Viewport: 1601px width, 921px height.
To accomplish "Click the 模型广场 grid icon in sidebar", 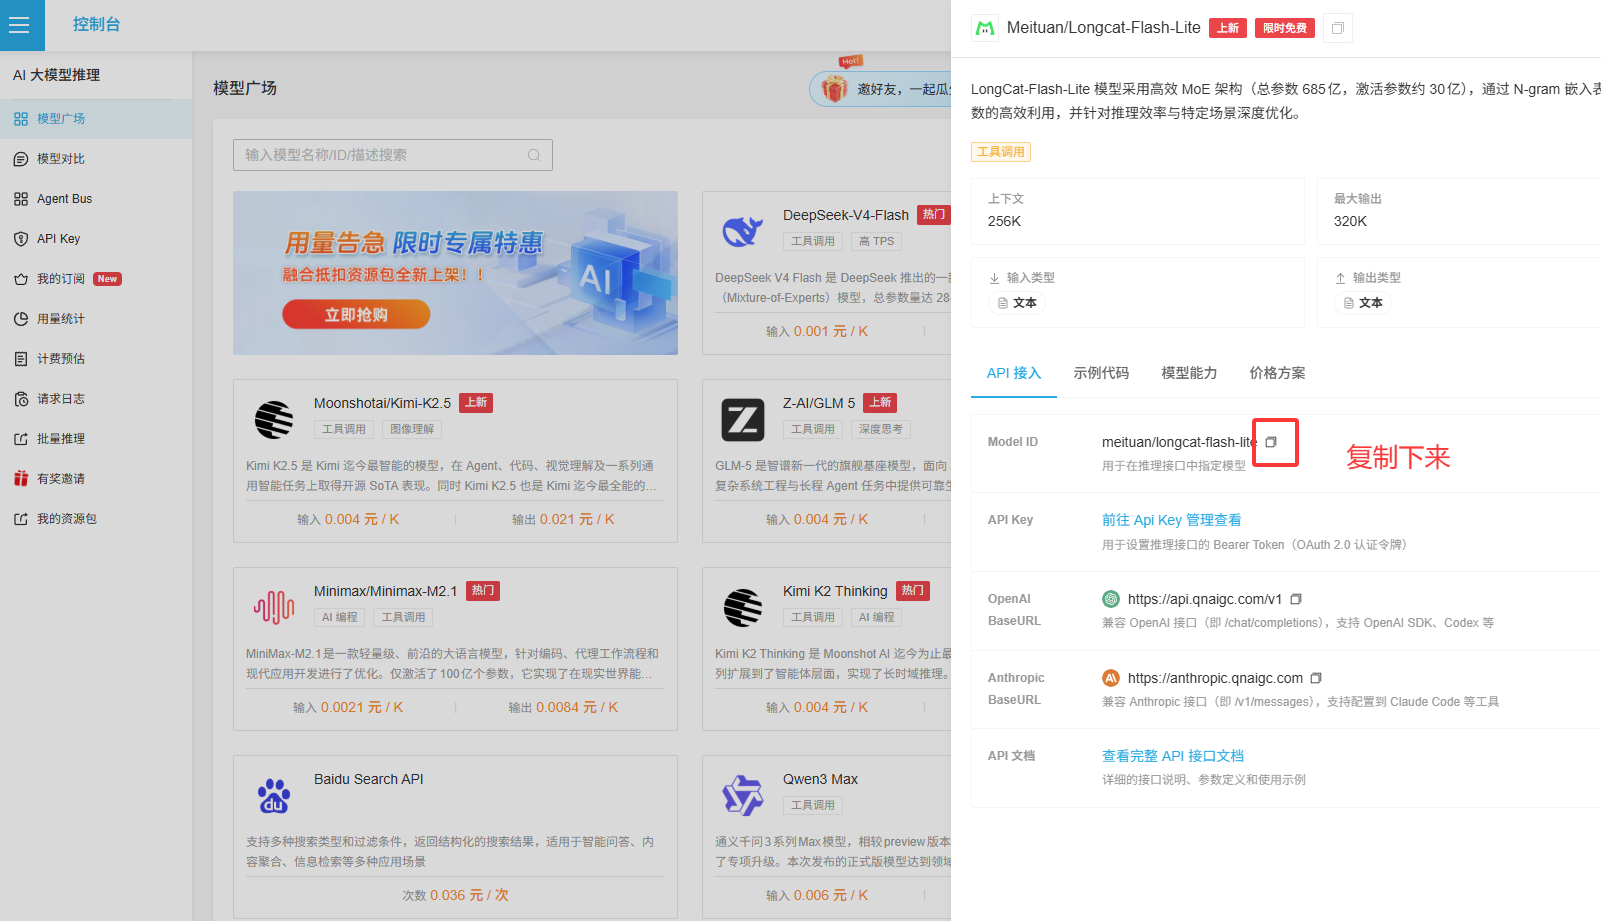I will click(x=21, y=119).
